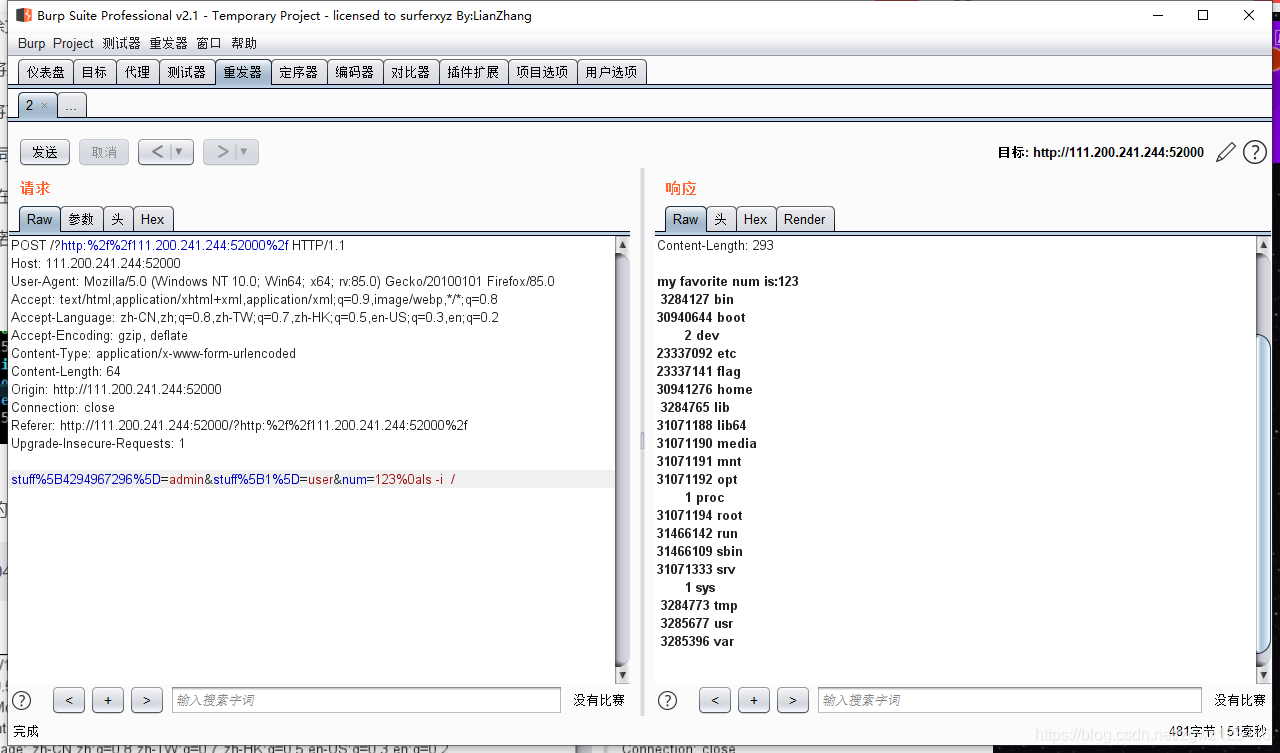
Task: Click the '23337141 flag' response line
Action: [699, 371]
